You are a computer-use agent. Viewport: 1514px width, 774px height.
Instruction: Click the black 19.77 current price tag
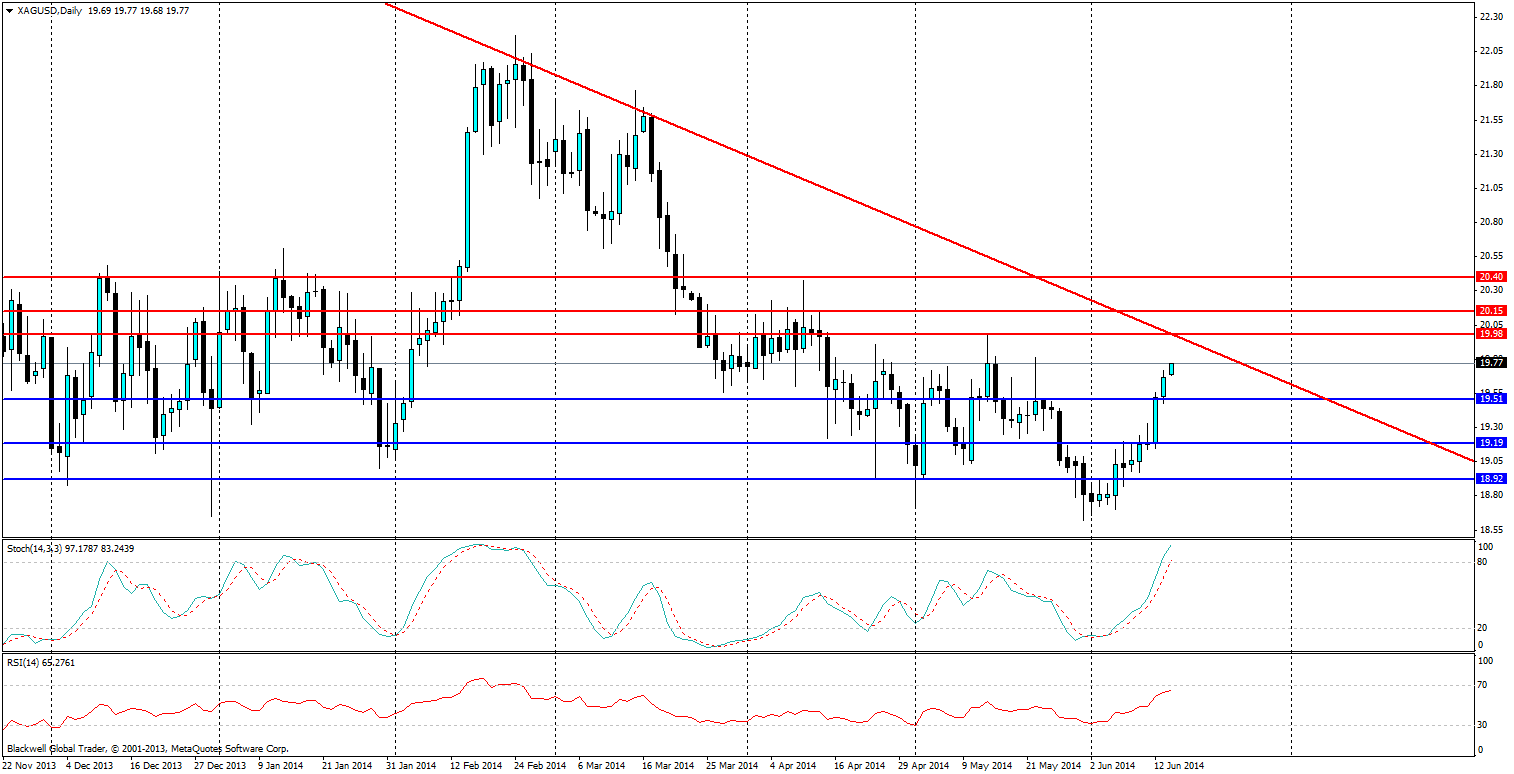tap(1493, 364)
